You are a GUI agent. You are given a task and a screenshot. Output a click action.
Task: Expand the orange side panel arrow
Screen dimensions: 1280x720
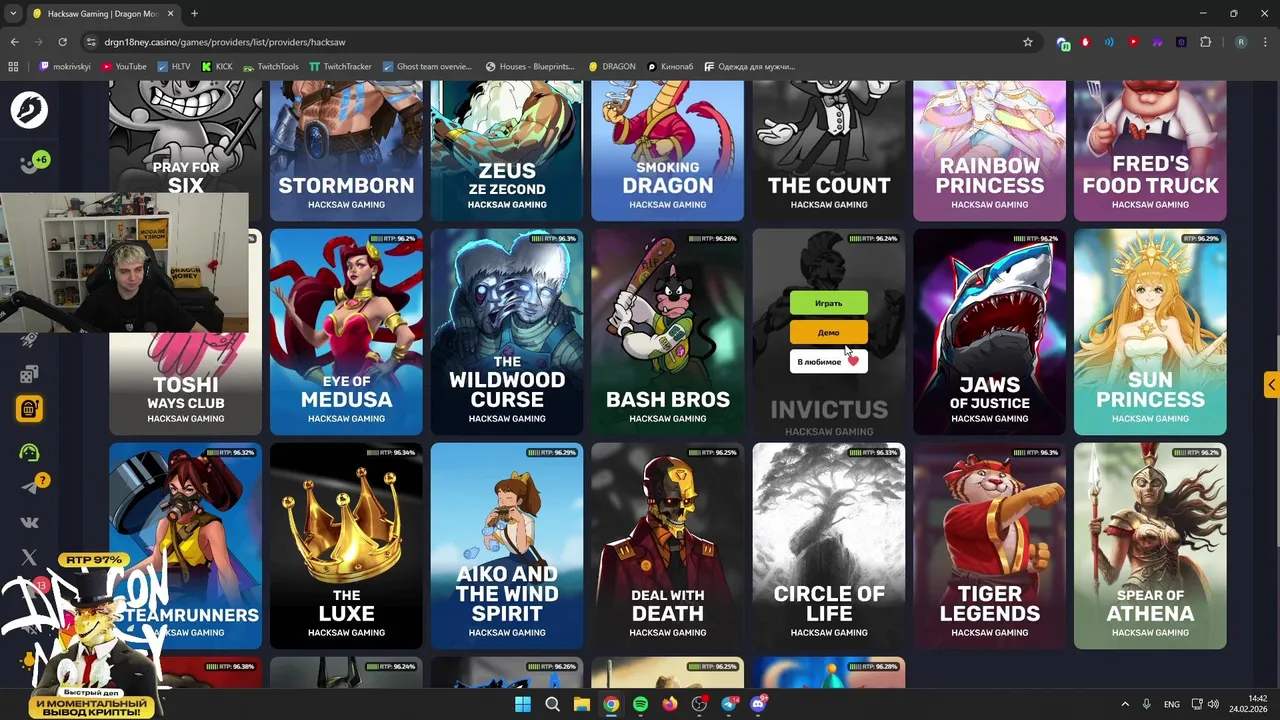tap(1271, 385)
